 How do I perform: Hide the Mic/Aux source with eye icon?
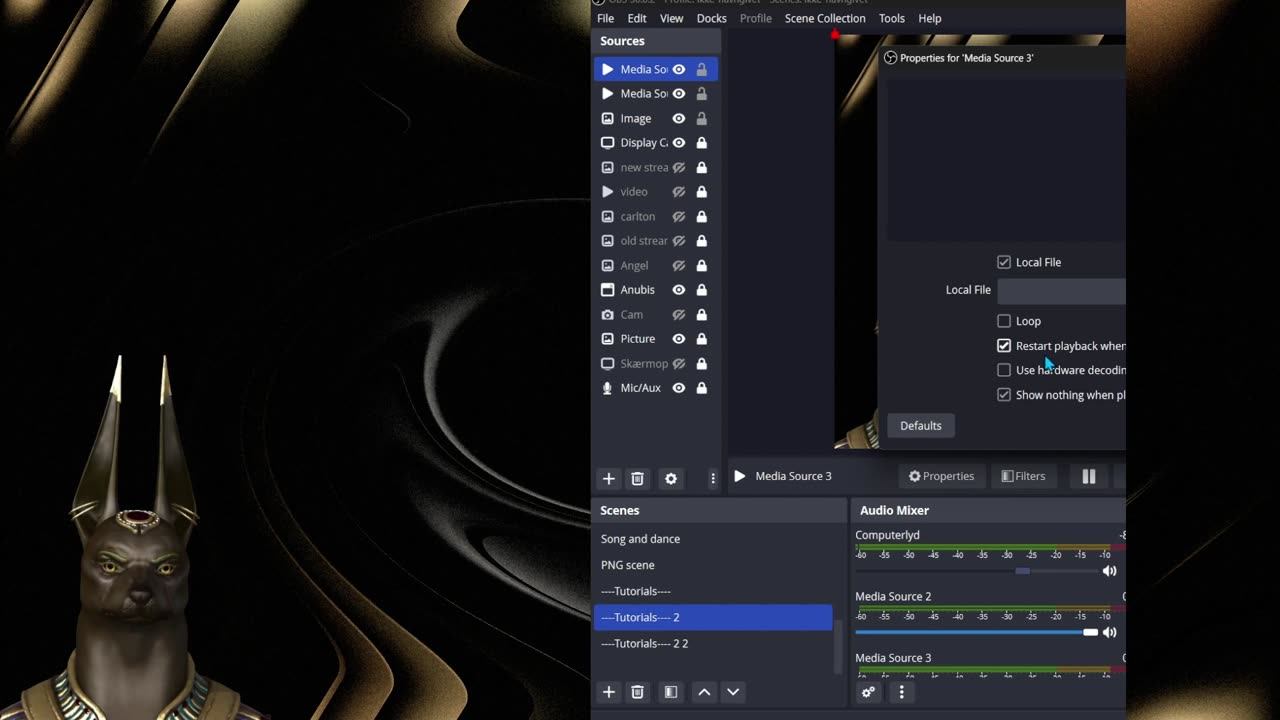[x=679, y=388]
